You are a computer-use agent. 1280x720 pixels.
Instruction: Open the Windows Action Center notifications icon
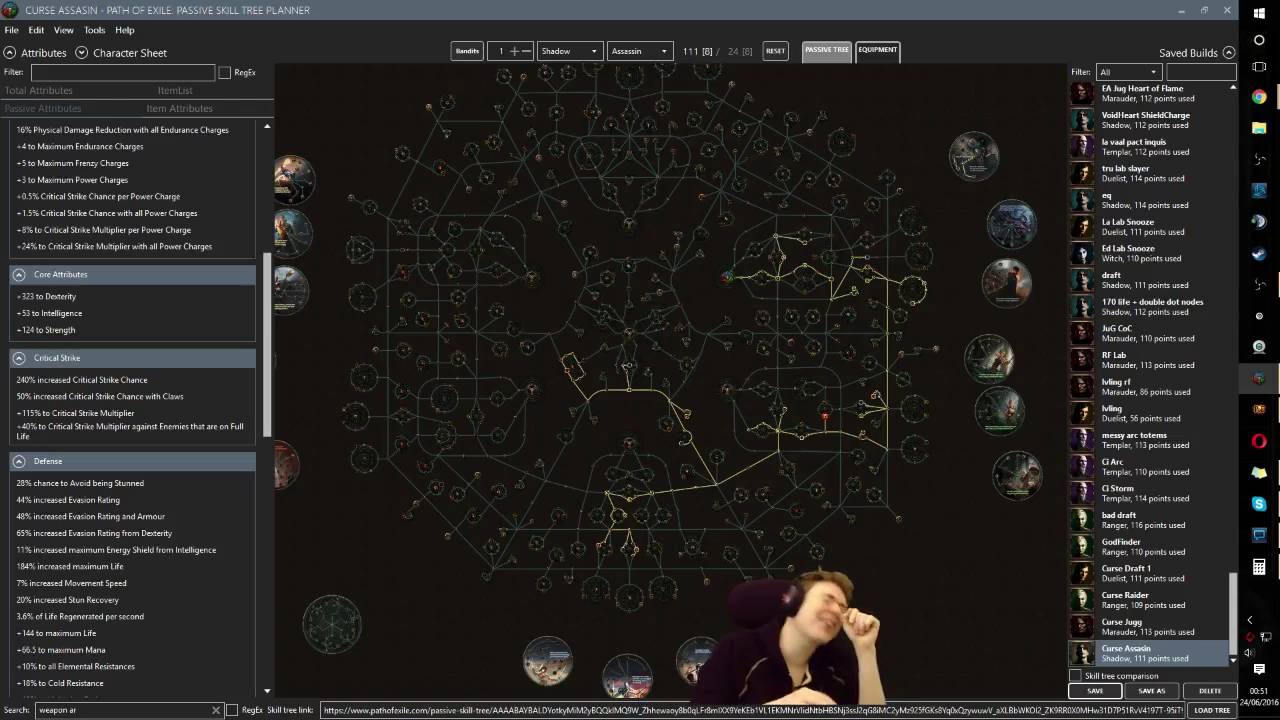click(1259, 669)
